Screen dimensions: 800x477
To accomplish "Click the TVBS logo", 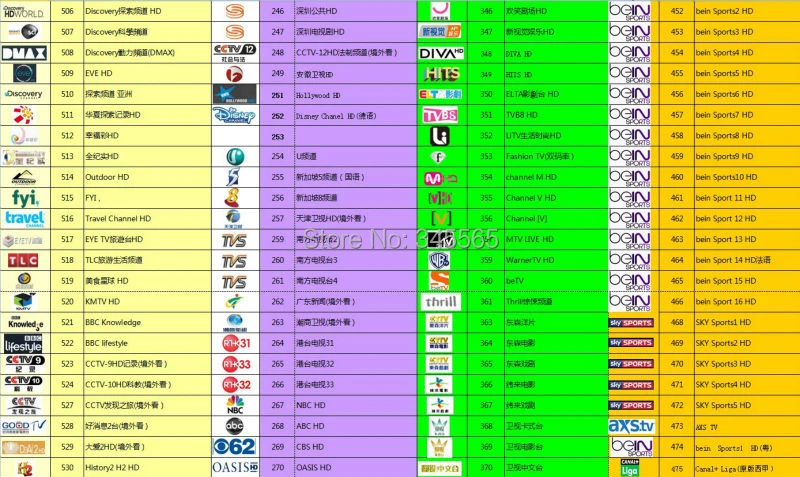I will pyautogui.click(x=440, y=115).
